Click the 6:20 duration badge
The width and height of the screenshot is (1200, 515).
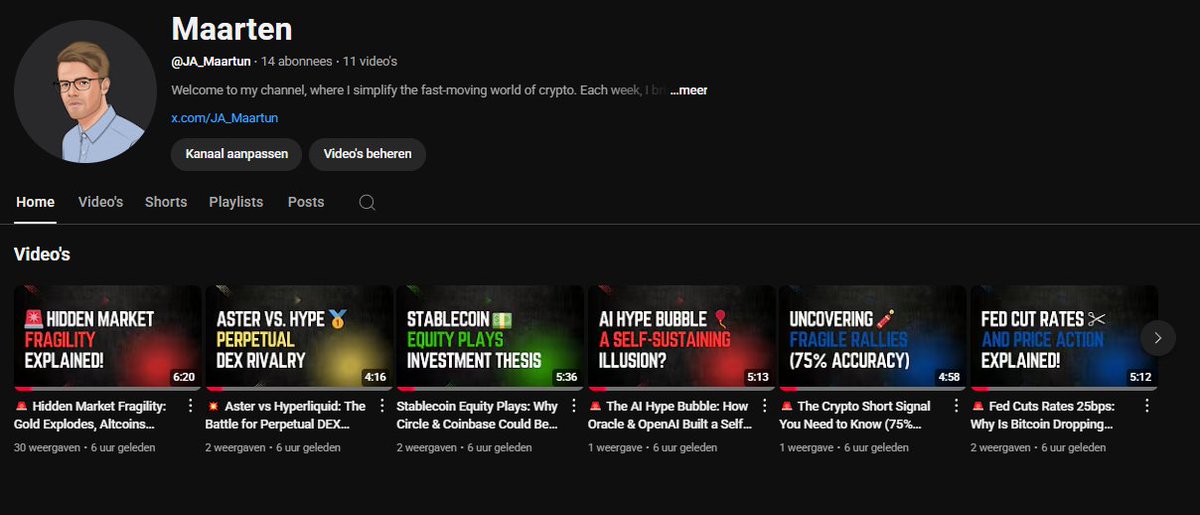[x=184, y=378]
